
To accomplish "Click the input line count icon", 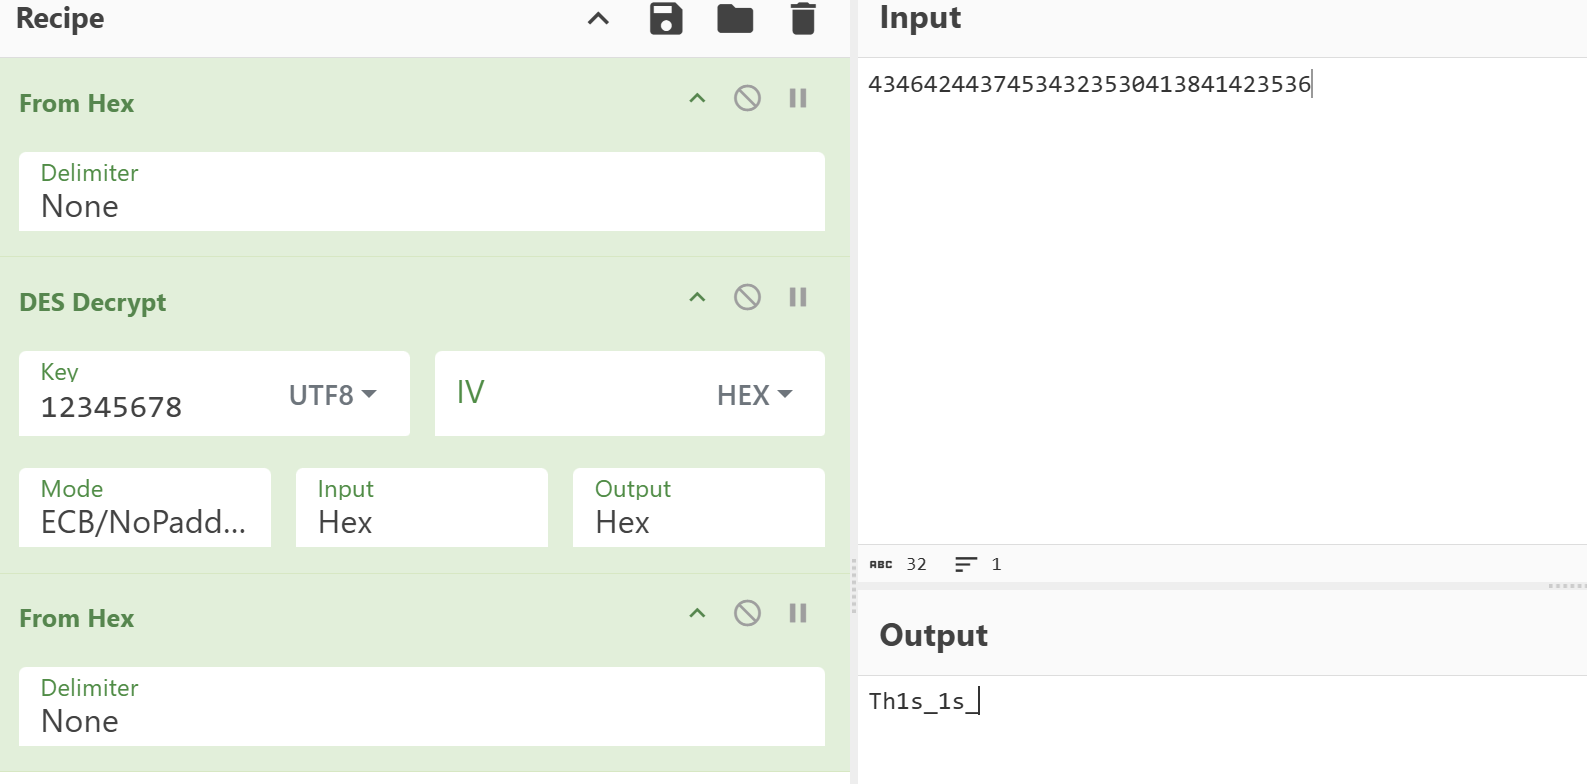I will click(x=965, y=565).
